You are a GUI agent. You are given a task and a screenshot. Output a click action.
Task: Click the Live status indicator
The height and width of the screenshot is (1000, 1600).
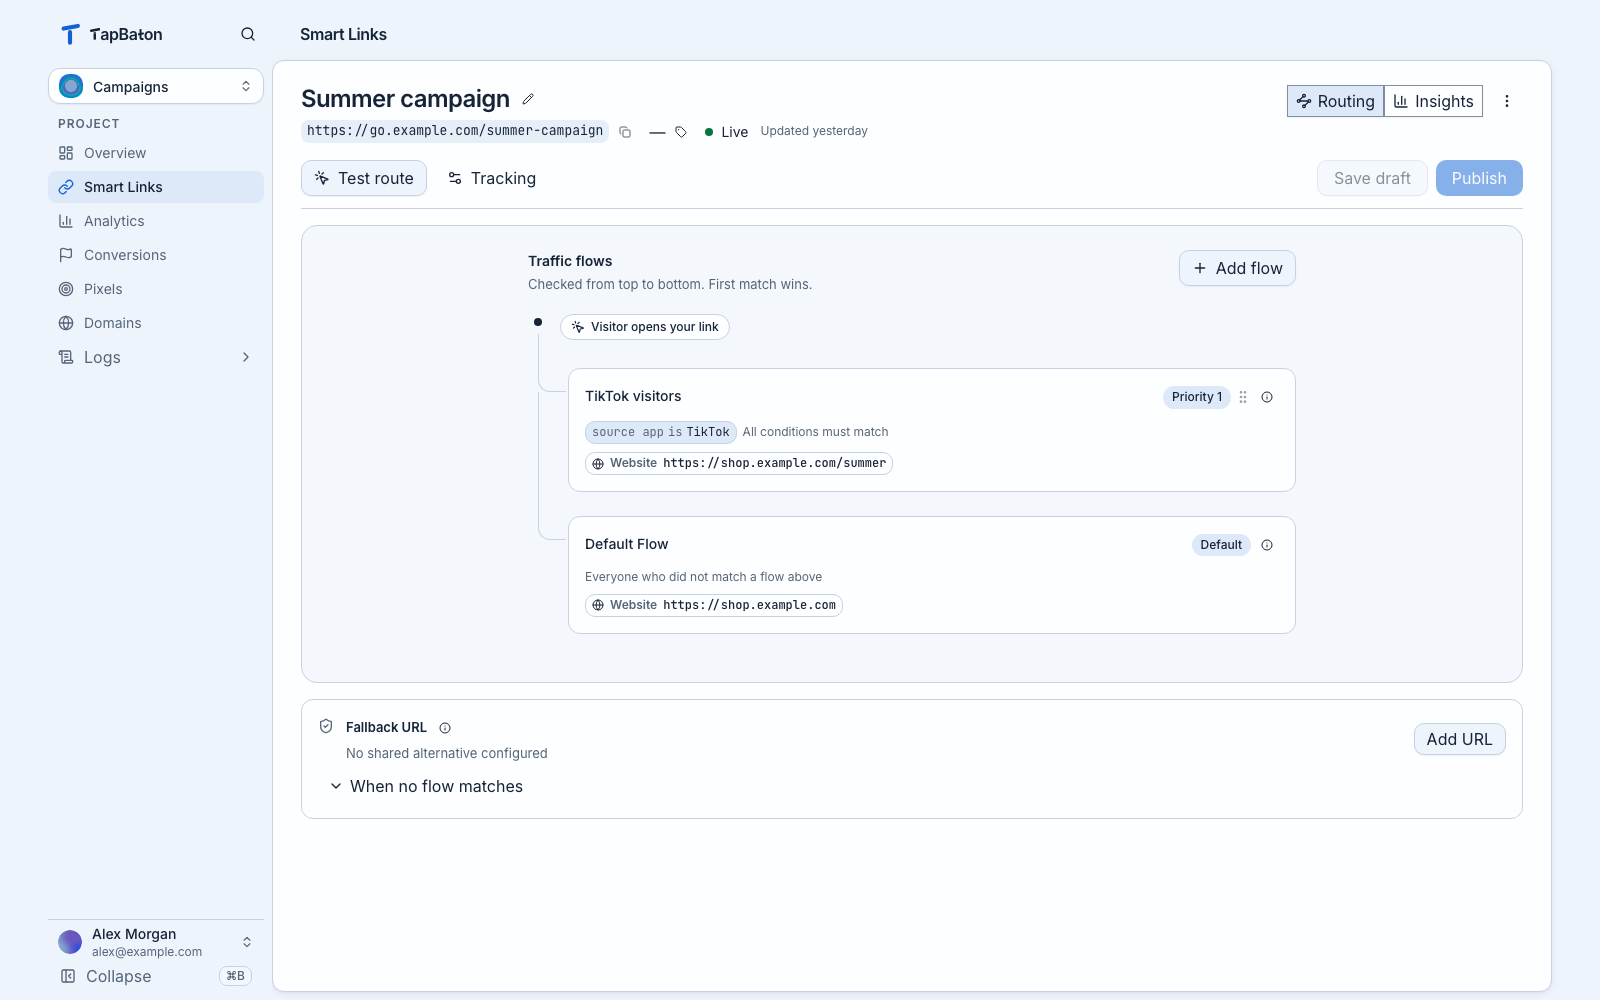point(726,132)
